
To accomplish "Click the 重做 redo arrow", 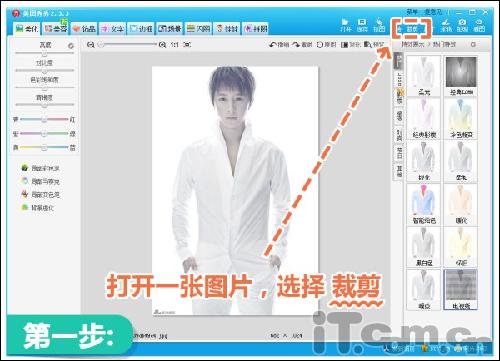I will (x=302, y=44).
